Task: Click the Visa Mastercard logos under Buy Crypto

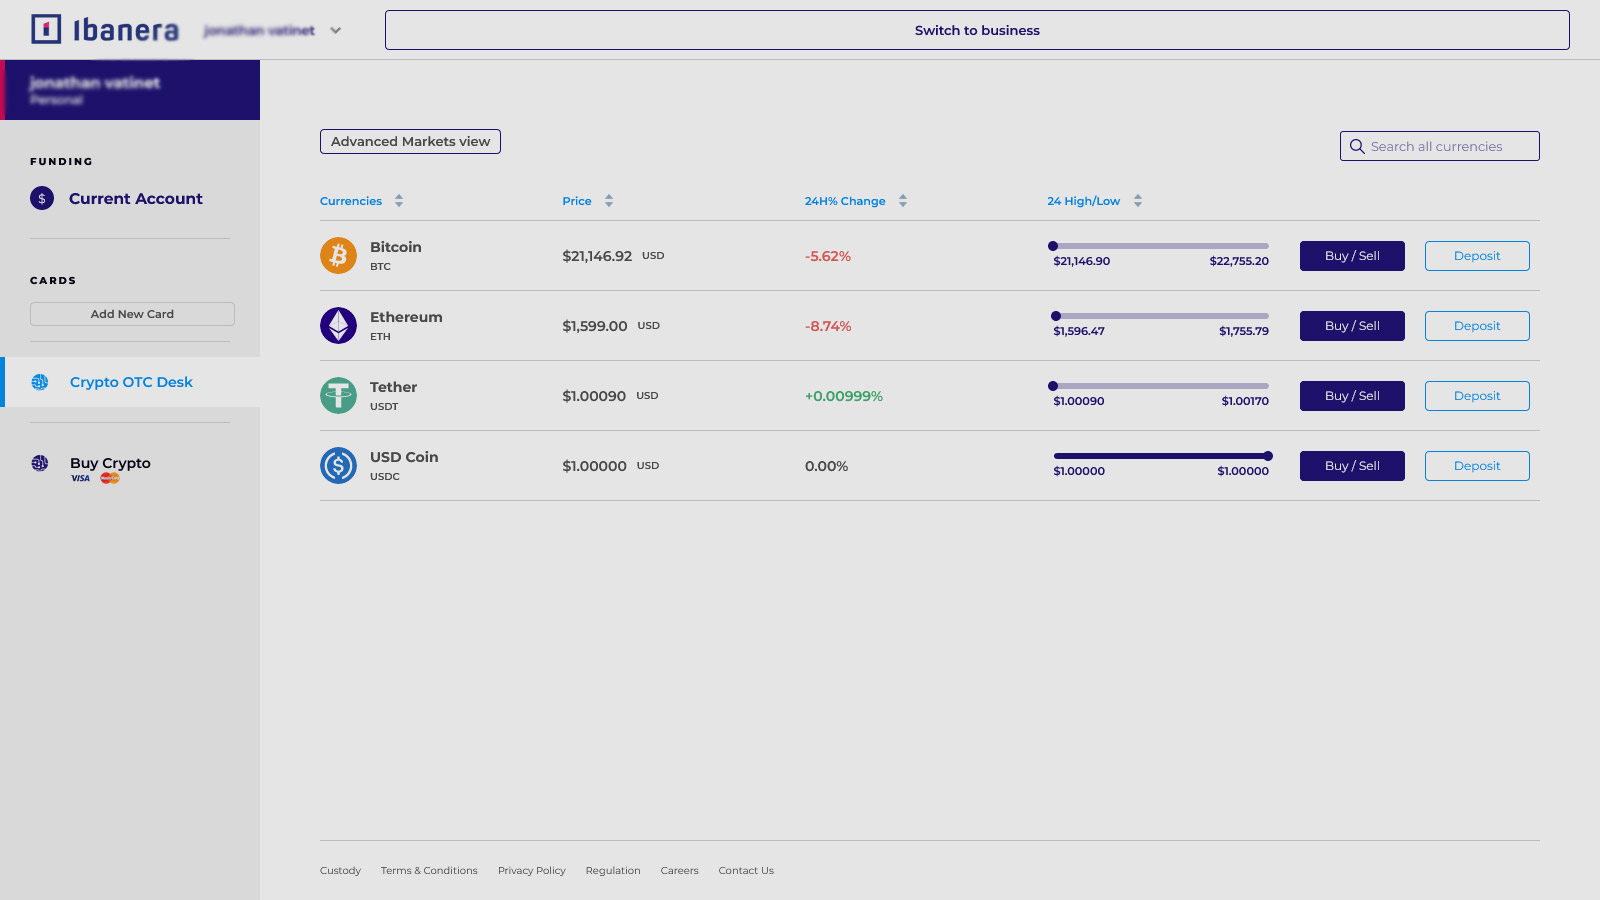Action: pyautogui.click(x=95, y=478)
